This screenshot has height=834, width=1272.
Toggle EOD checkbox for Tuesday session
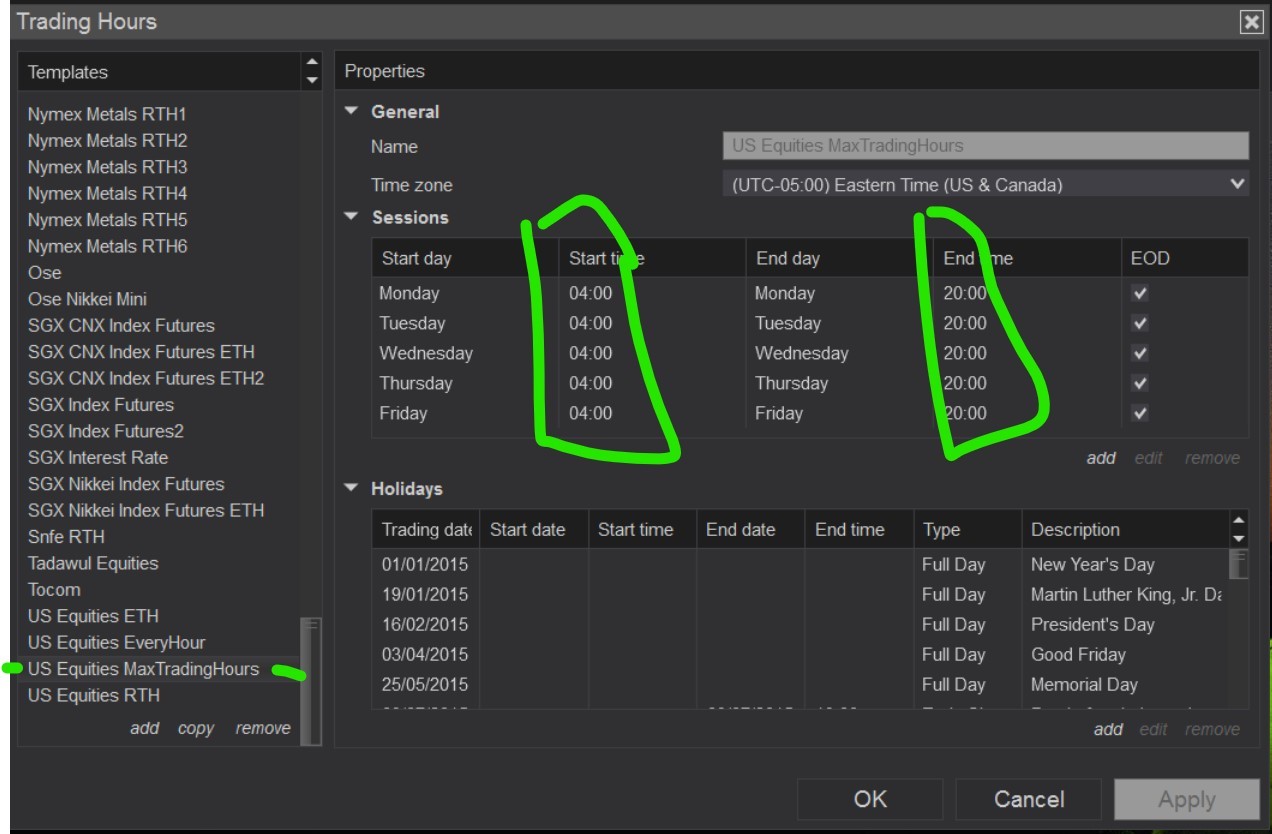click(1140, 323)
